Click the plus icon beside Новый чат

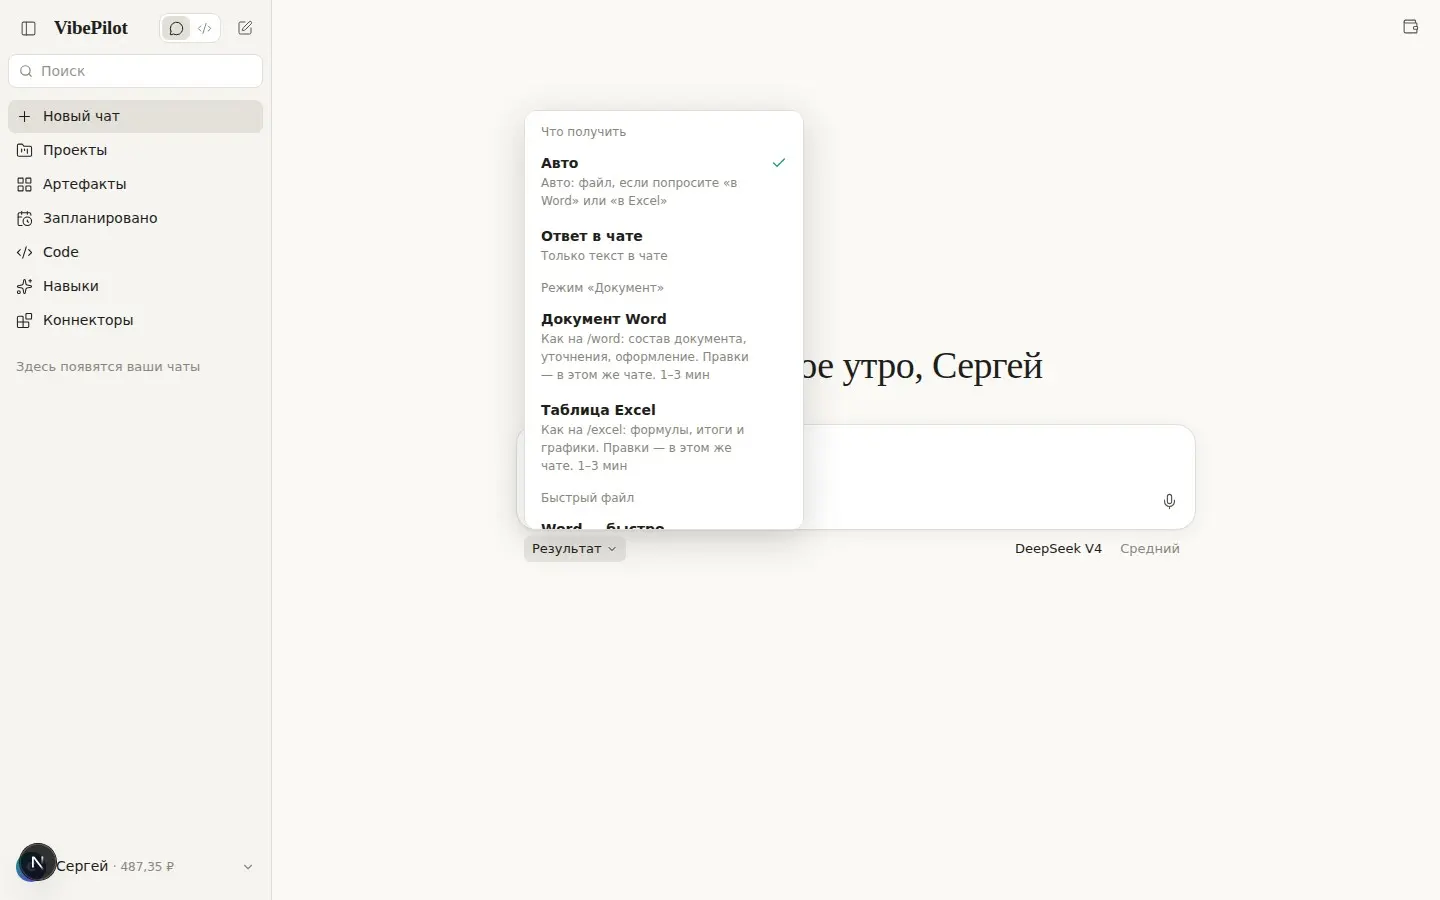[x=25, y=116]
